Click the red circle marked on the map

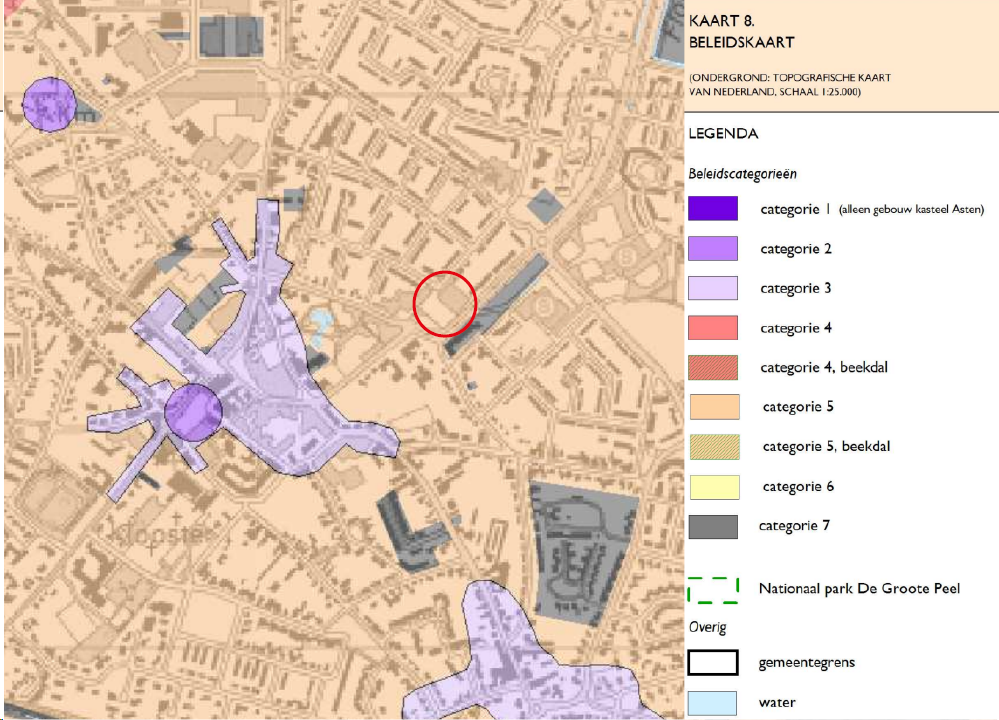click(x=445, y=304)
